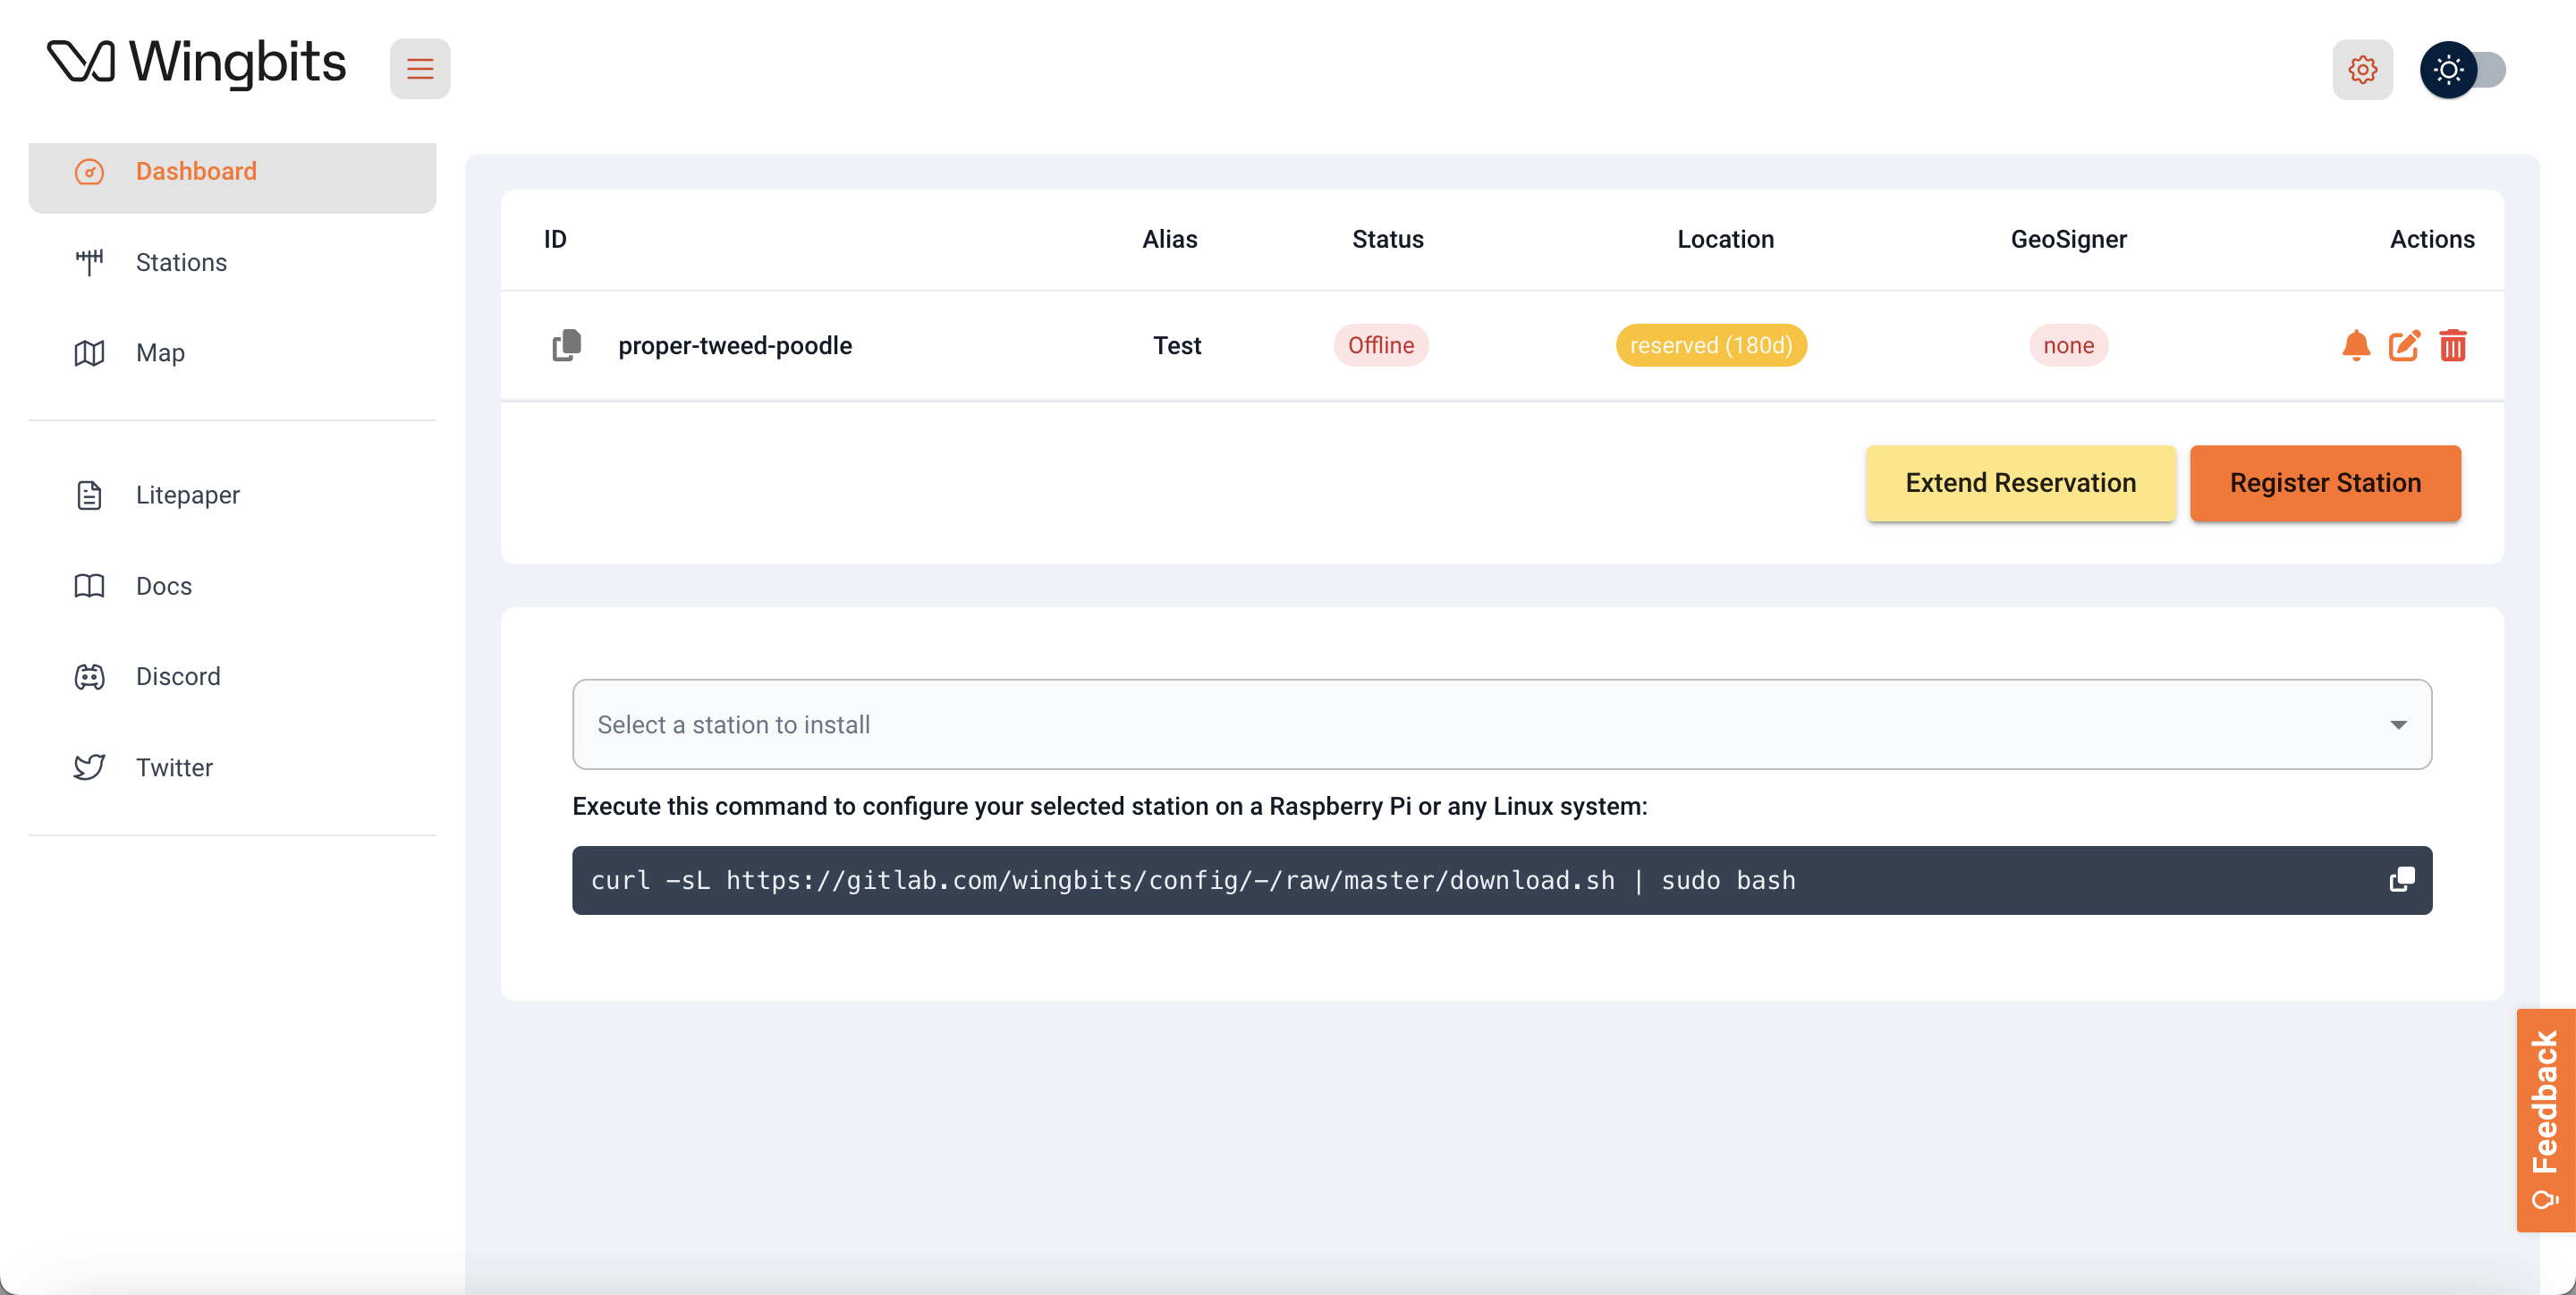This screenshot has width=2576, height=1295.
Task: Open the Litepaper link
Action: (x=188, y=495)
